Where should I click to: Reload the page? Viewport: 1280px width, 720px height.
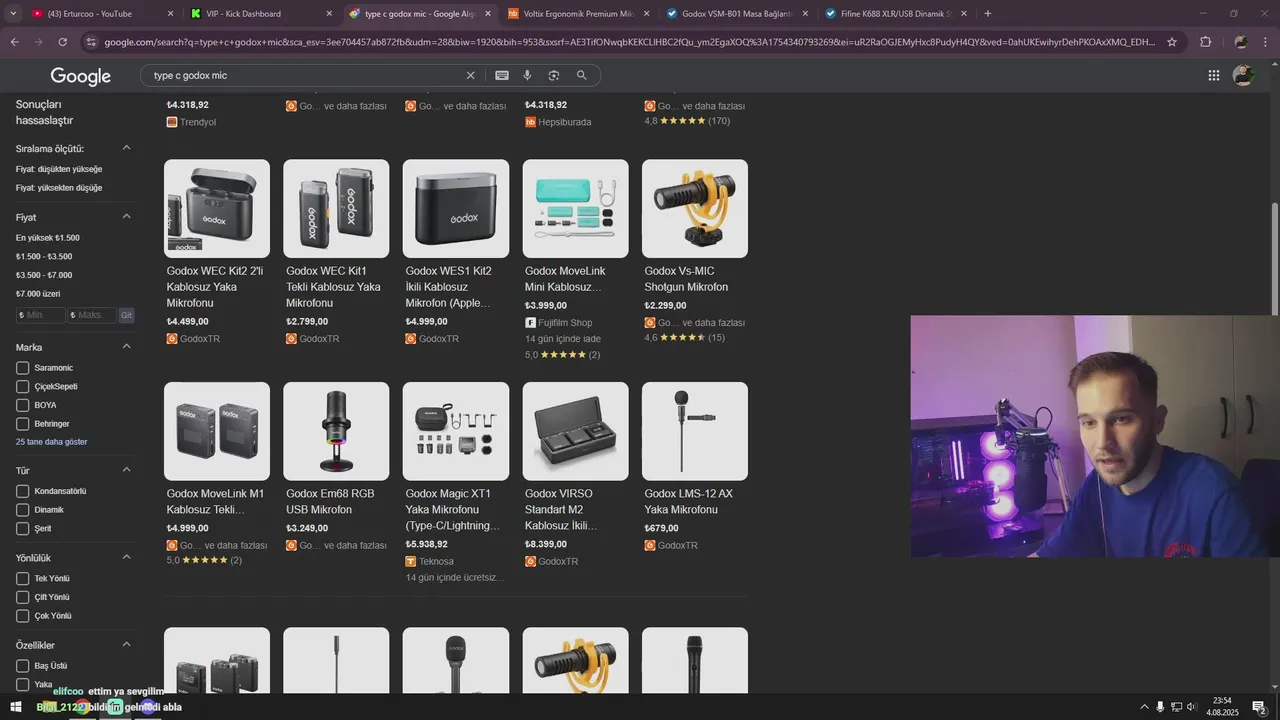coord(62,42)
